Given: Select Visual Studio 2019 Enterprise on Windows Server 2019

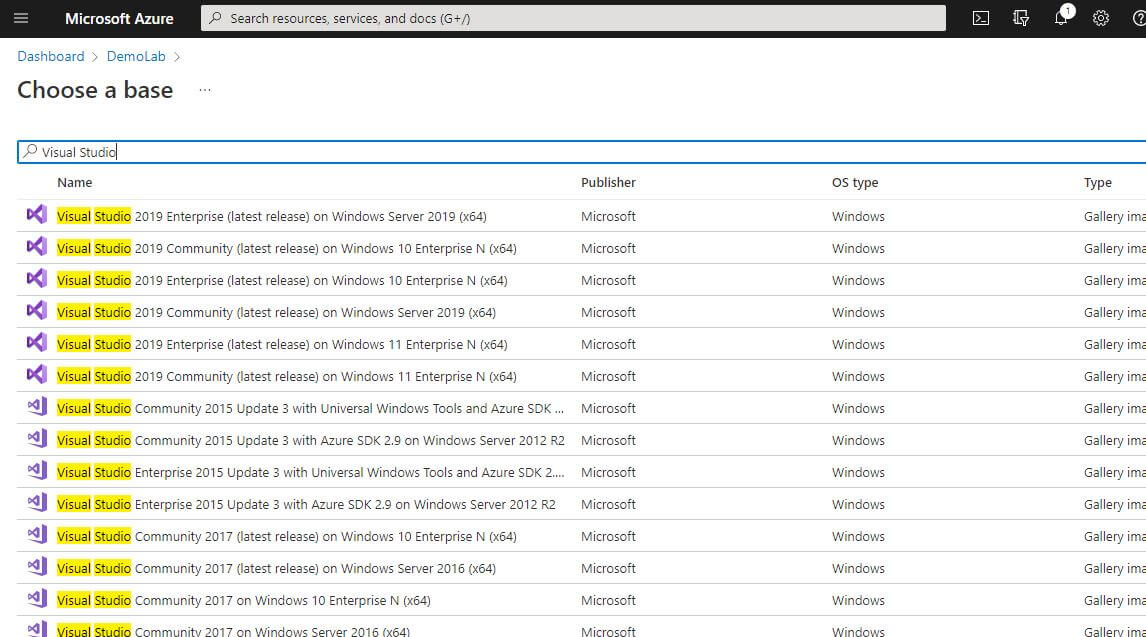Looking at the screenshot, I should (272, 216).
